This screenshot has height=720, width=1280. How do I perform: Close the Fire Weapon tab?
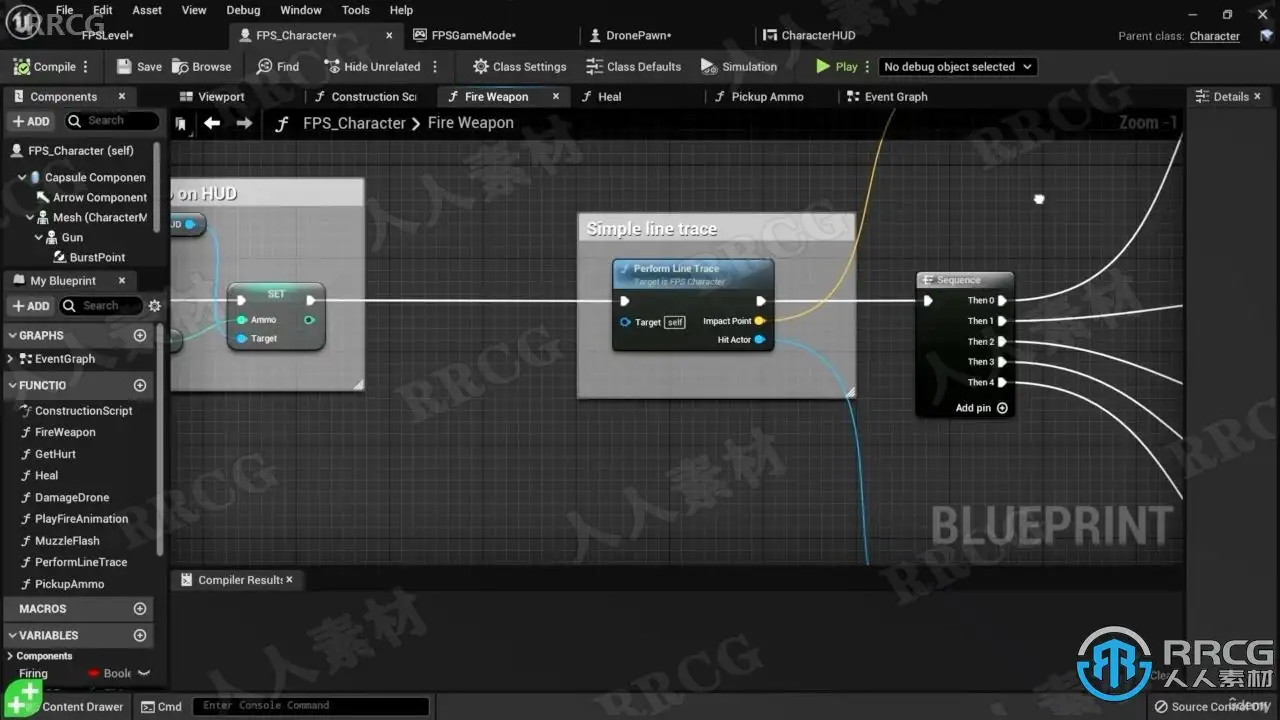click(556, 97)
